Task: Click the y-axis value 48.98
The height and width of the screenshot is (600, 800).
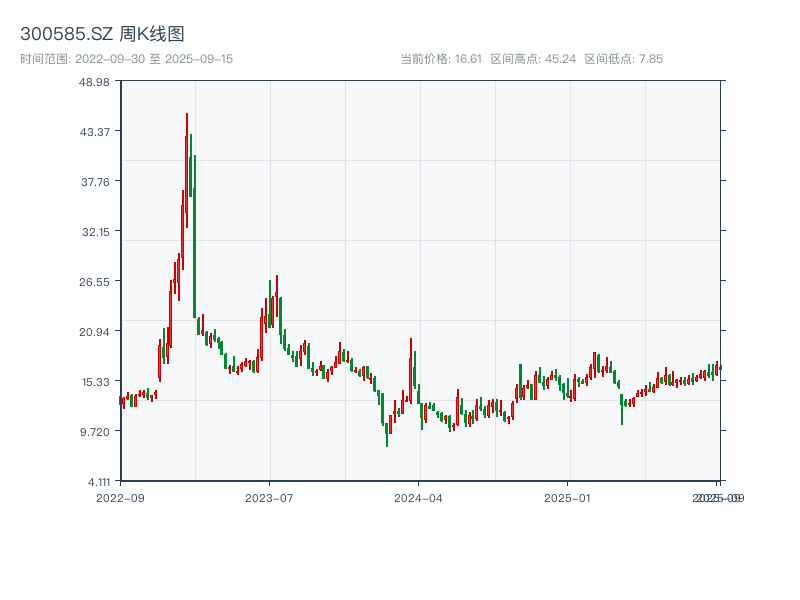Action: tap(94, 82)
